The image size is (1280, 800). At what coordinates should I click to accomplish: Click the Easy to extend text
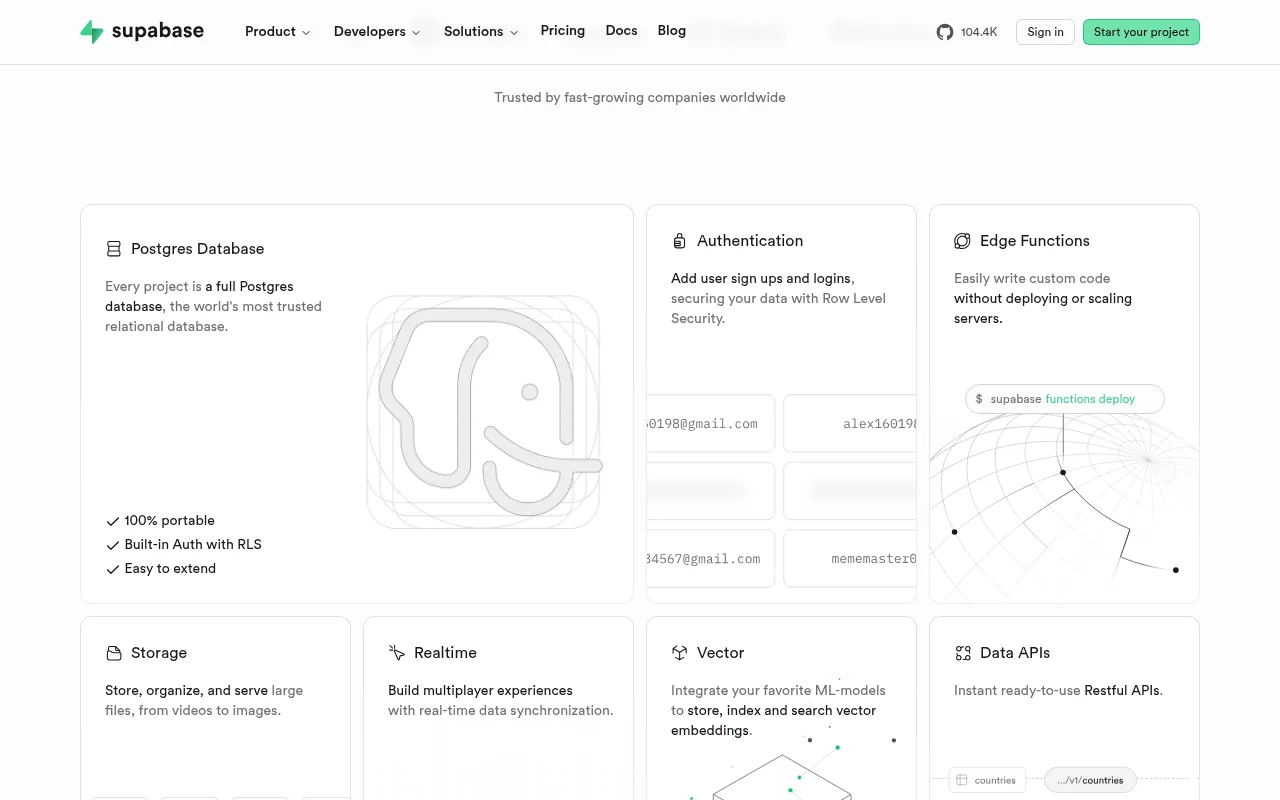click(170, 569)
